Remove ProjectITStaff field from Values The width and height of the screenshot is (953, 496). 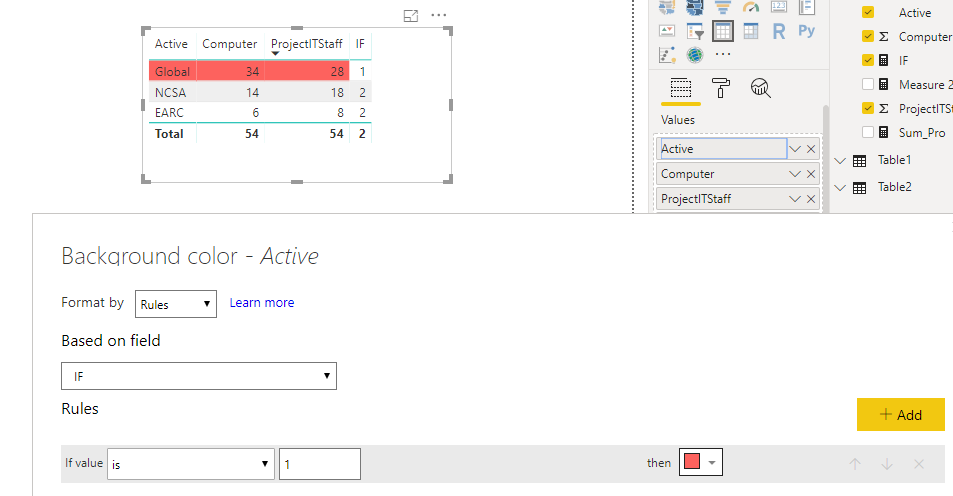[811, 199]
